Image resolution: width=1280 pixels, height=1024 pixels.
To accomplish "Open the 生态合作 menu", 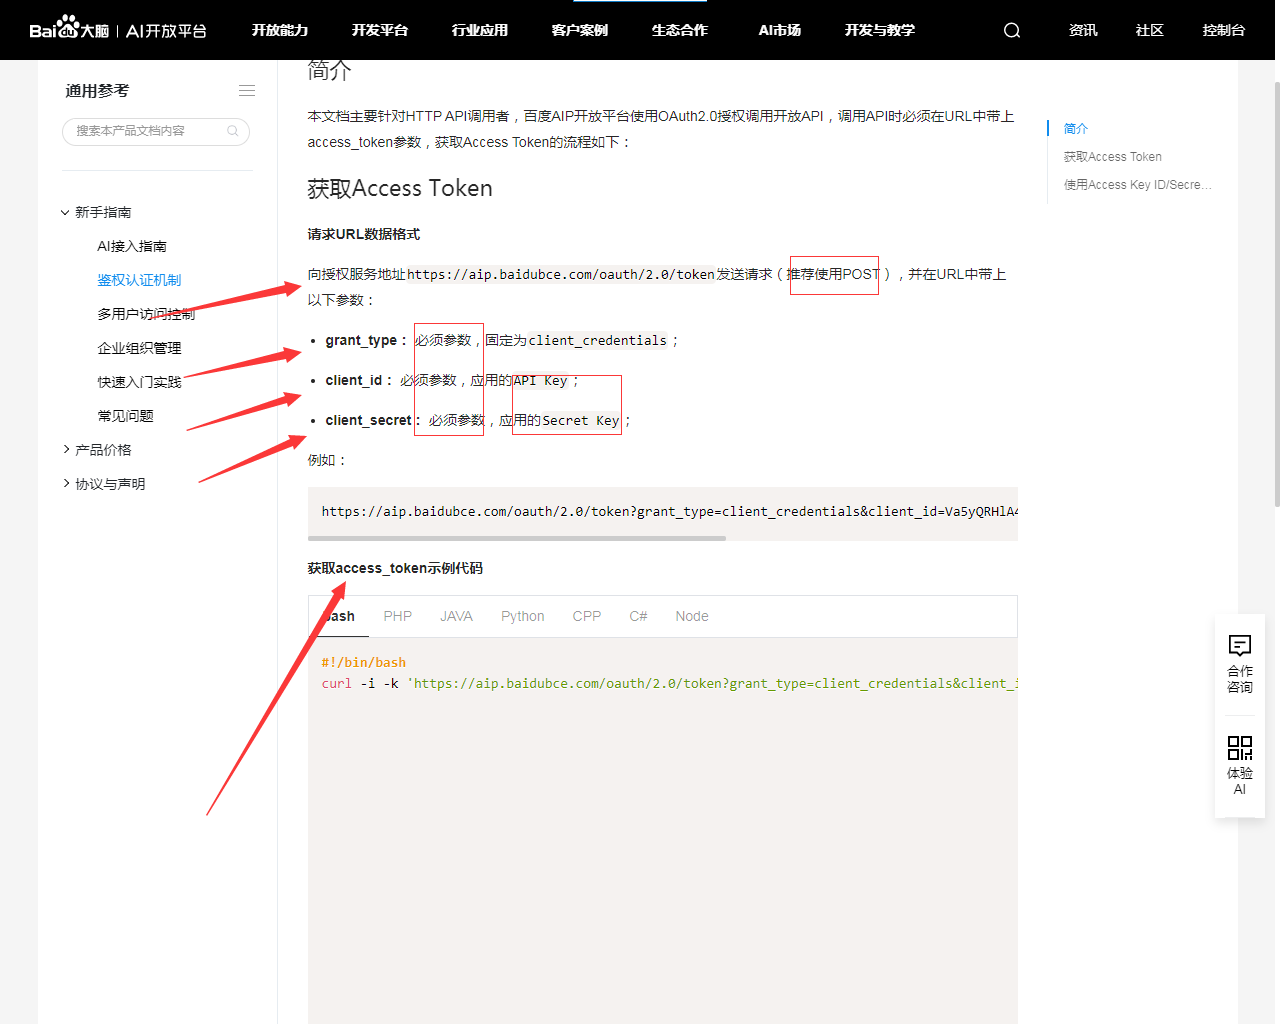I will [x=680, y=30].
